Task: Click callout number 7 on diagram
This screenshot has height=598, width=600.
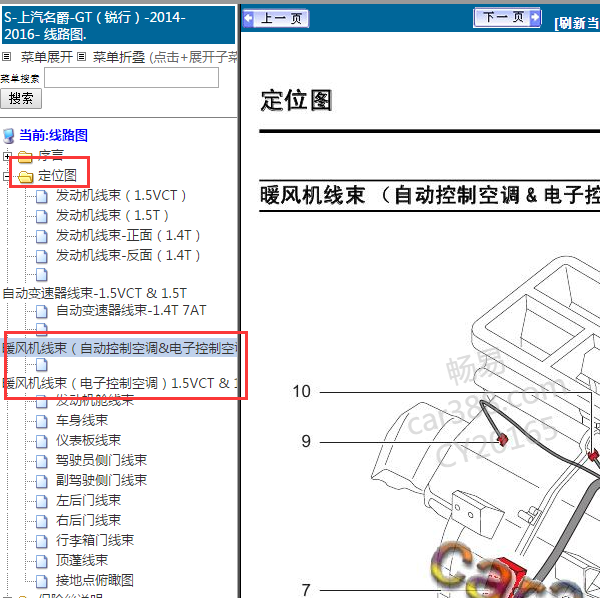Action: click(x=306, y=590)
